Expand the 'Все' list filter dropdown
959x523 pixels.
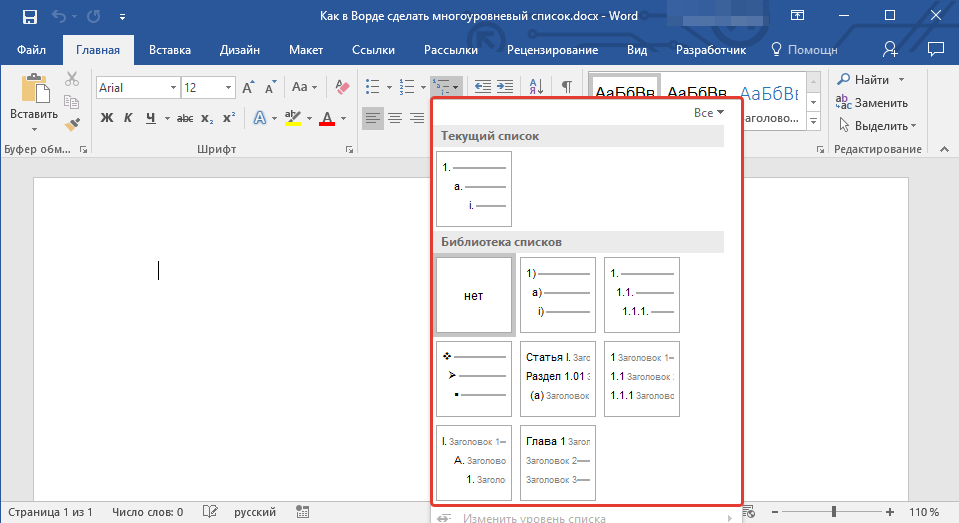(x=709, y=113)
